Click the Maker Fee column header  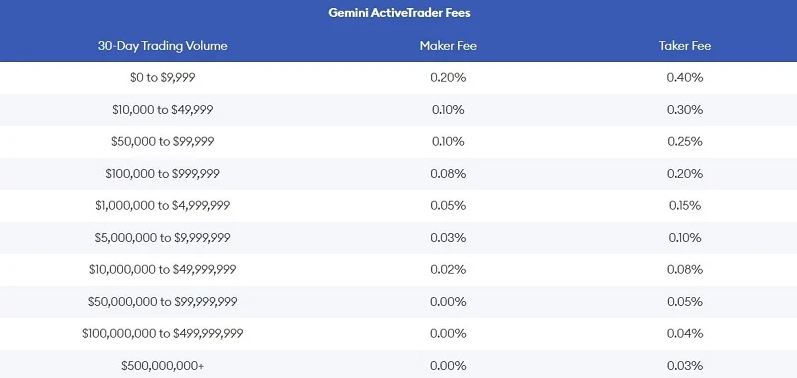(x=448, y=46)
